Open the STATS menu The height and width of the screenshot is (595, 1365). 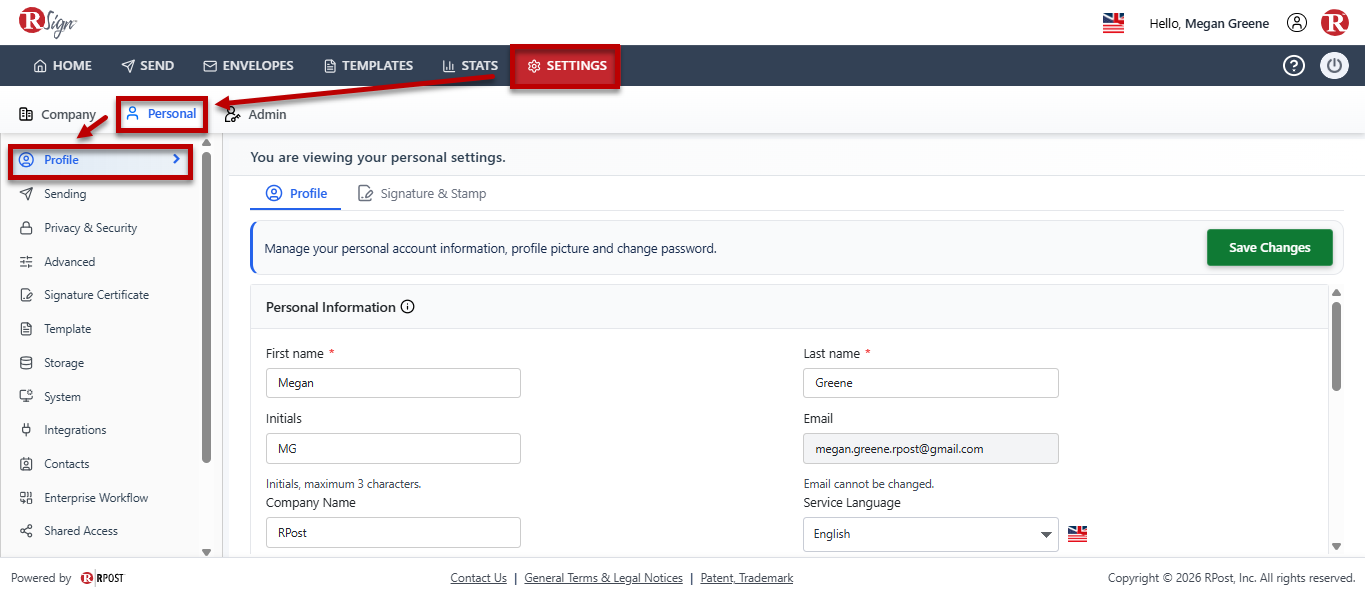(x=470, y=66)
